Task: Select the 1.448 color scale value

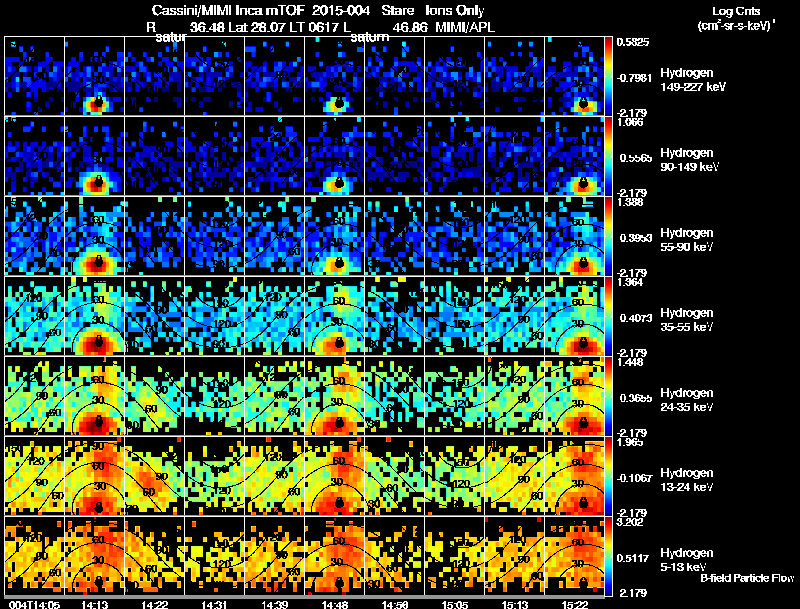Action: (x=630, y=363)
